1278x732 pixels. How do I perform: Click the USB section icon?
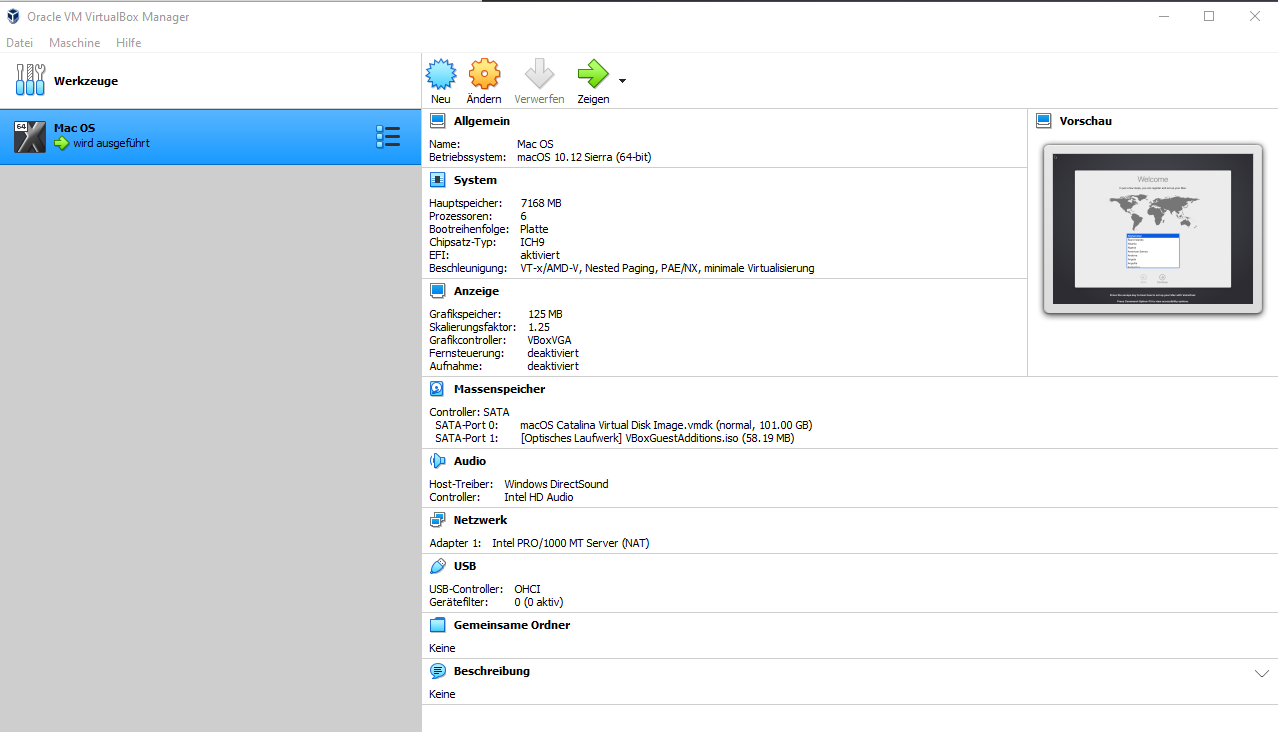(437, 566)
